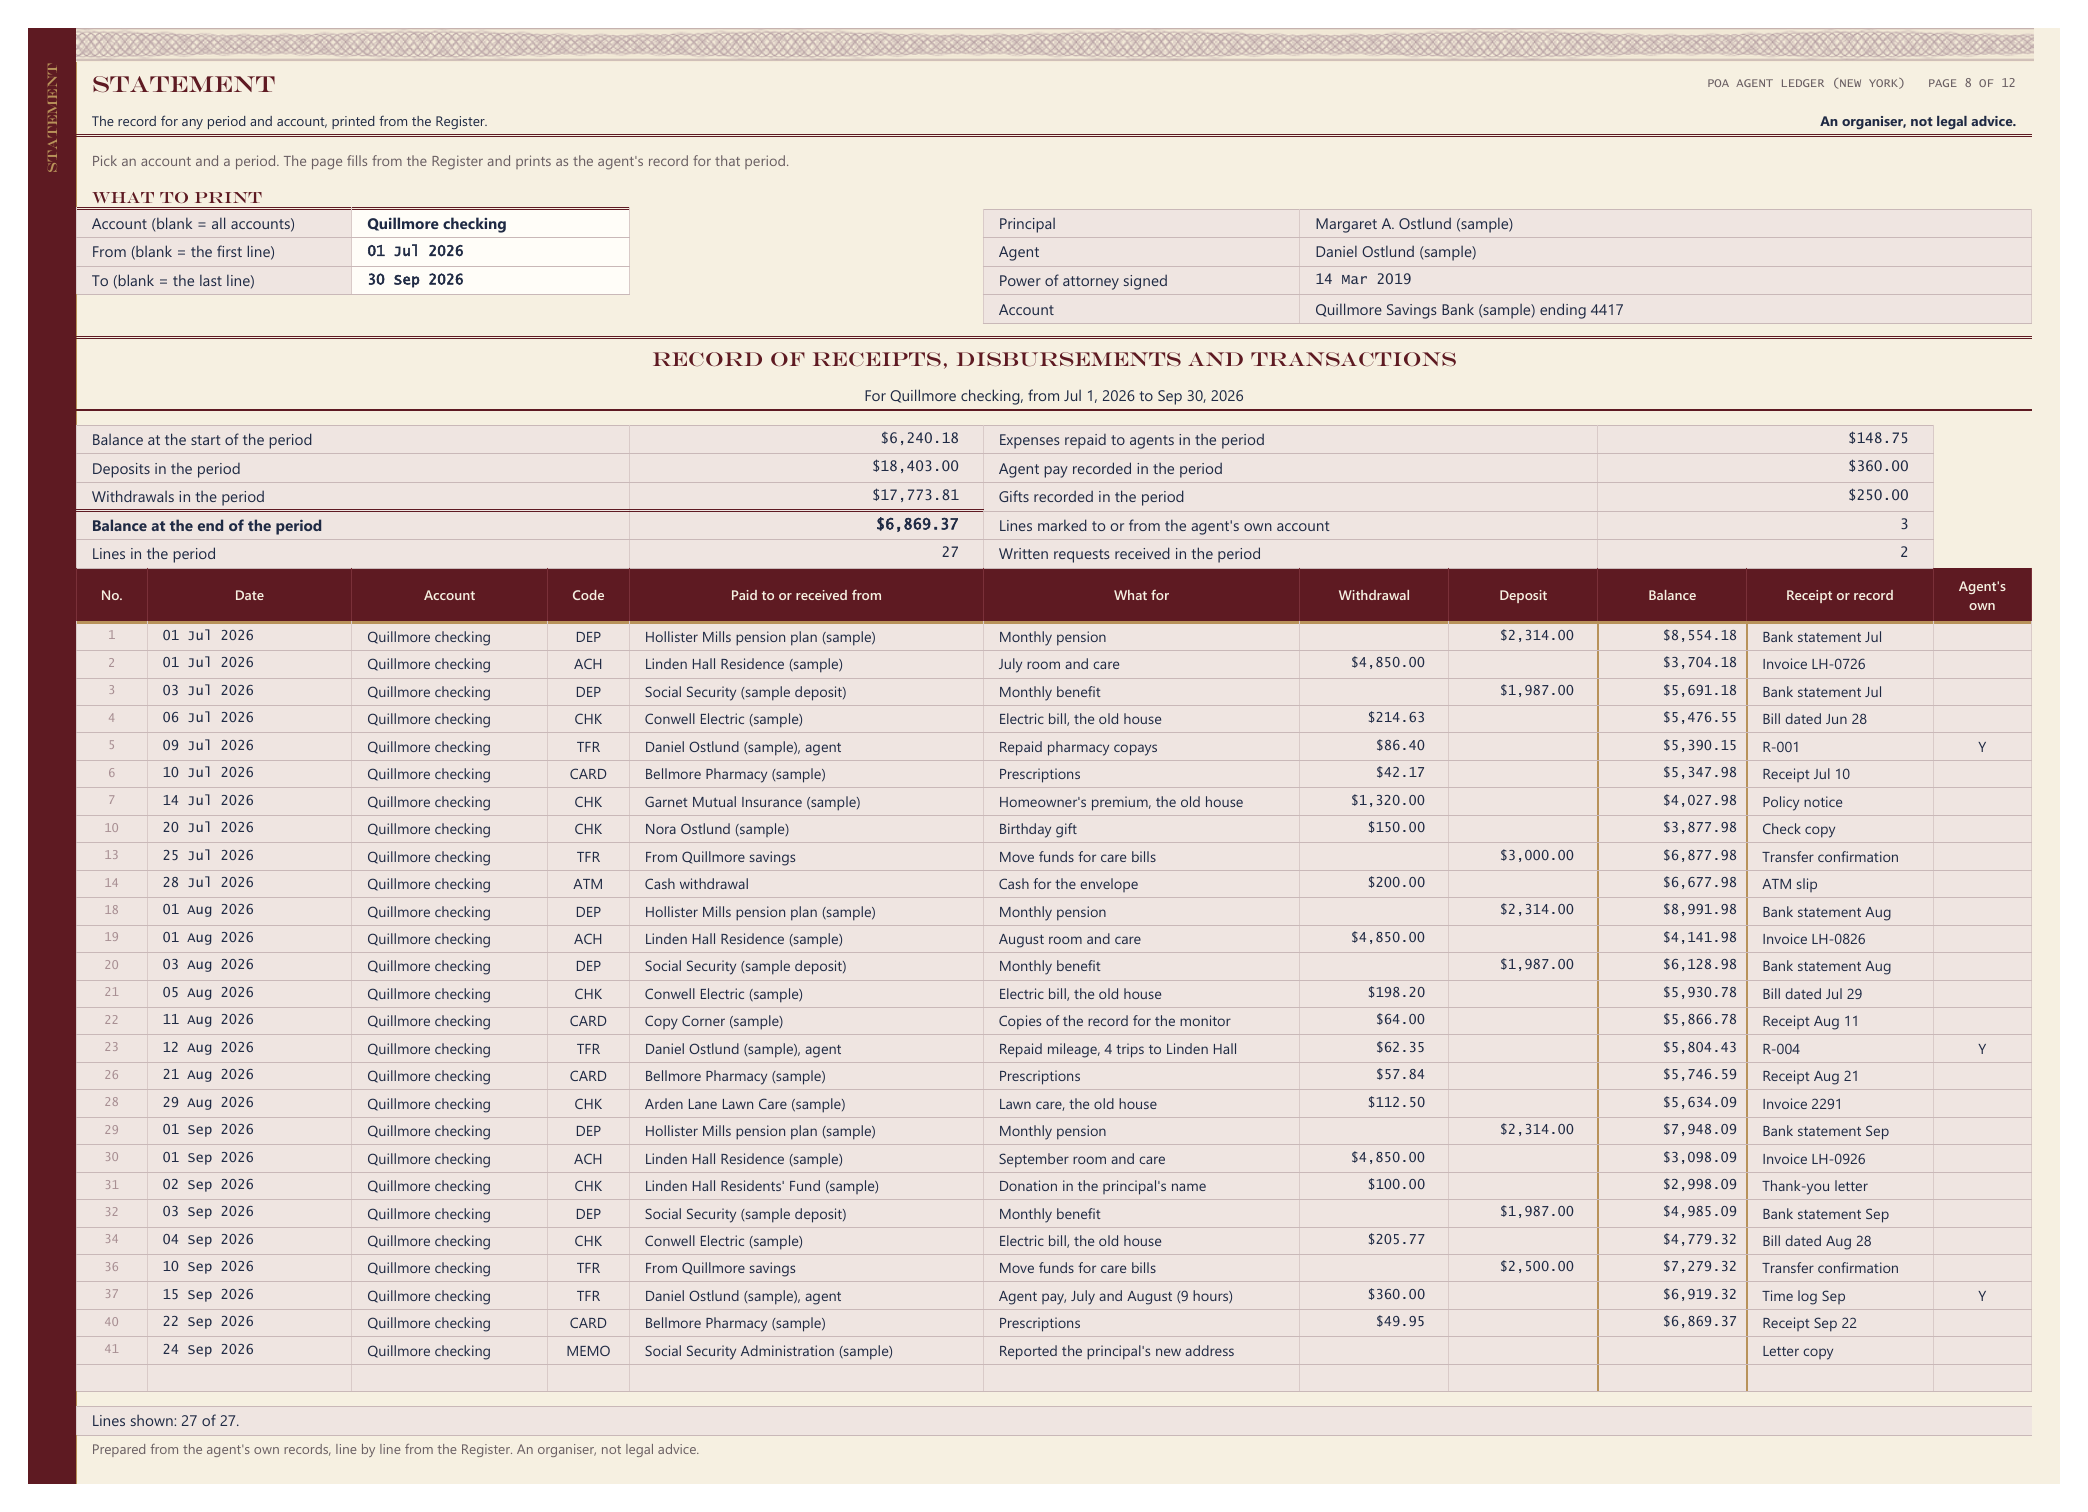This screenshot has width=2088, height=1512.
Task: Click Invoice 2291 receipt cell
Action: point(1839,1104)
